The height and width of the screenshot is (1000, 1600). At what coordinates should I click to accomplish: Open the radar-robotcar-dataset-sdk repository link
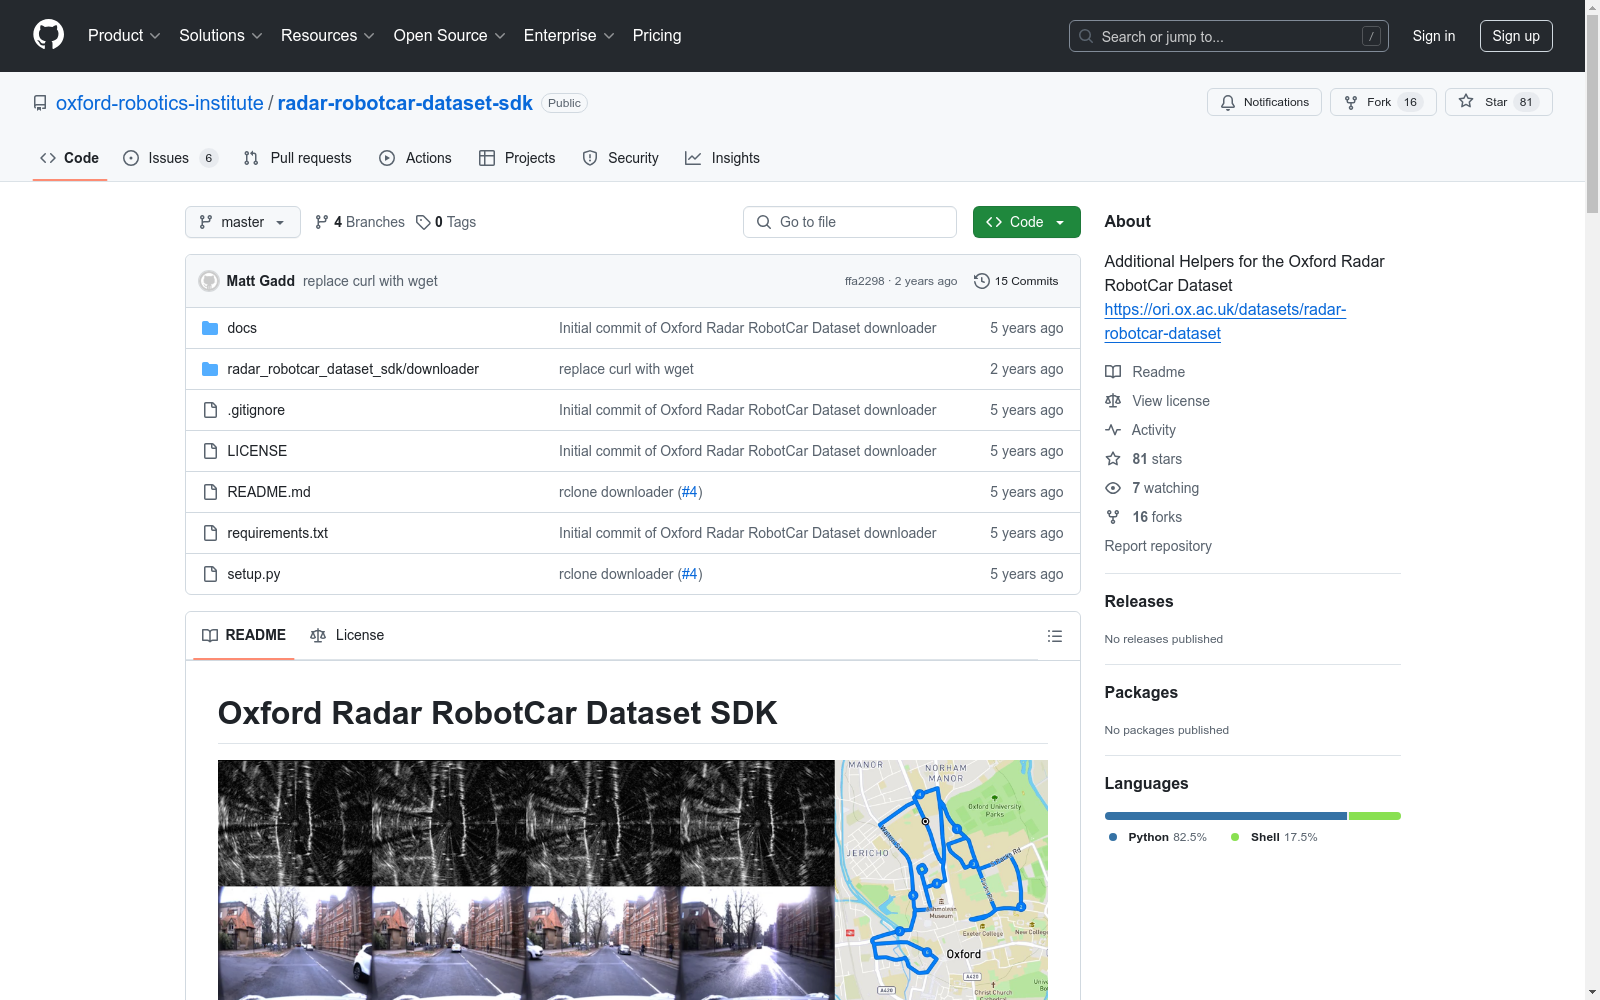tap(405, 103)
